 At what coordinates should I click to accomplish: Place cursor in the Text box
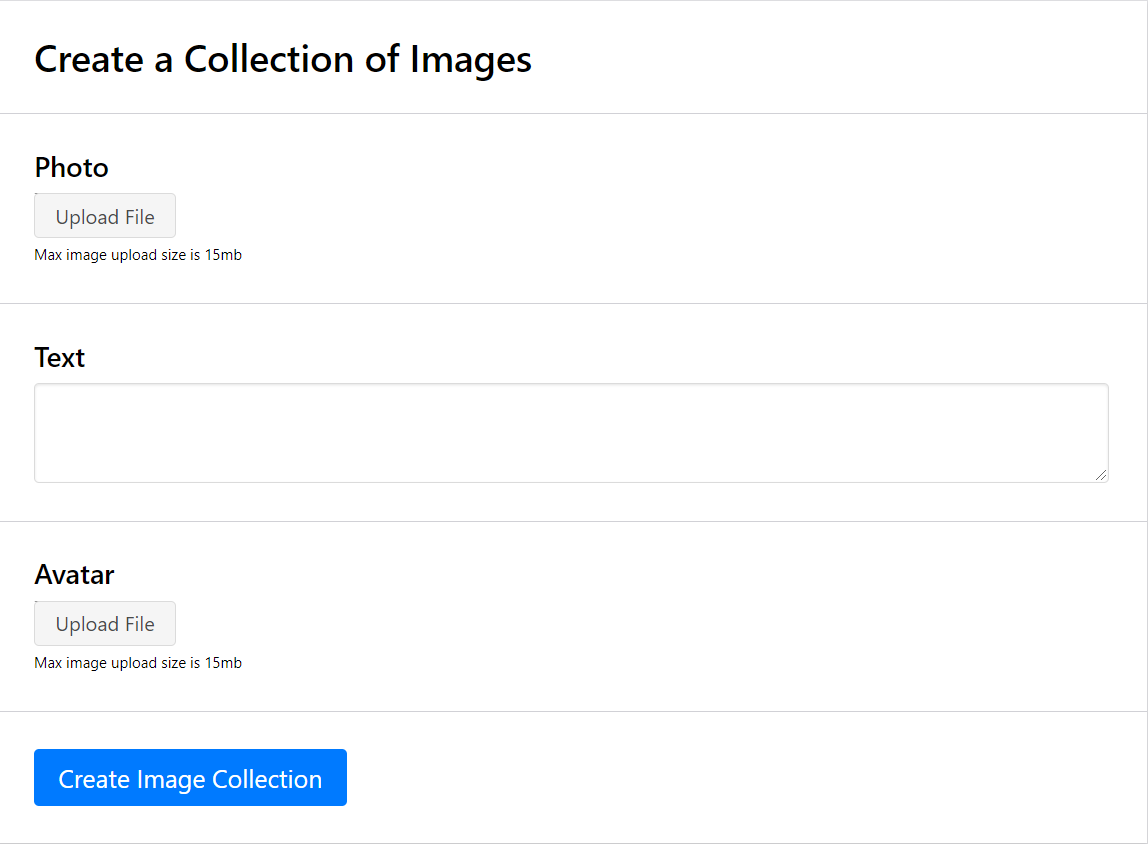tap(571, 433)
